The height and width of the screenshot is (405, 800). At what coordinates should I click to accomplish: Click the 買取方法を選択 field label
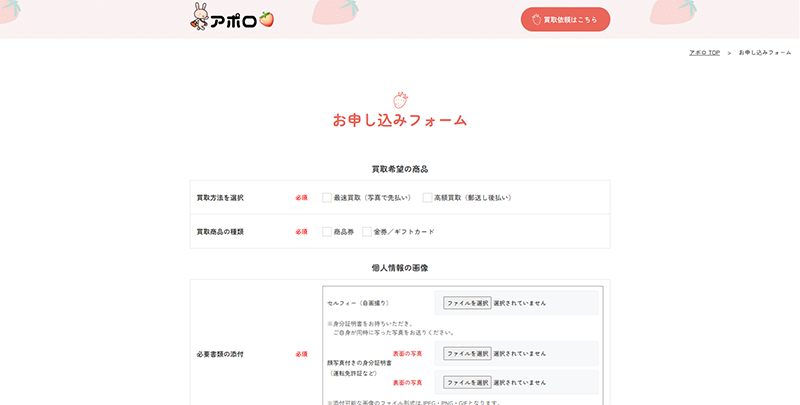click(220, 198)
